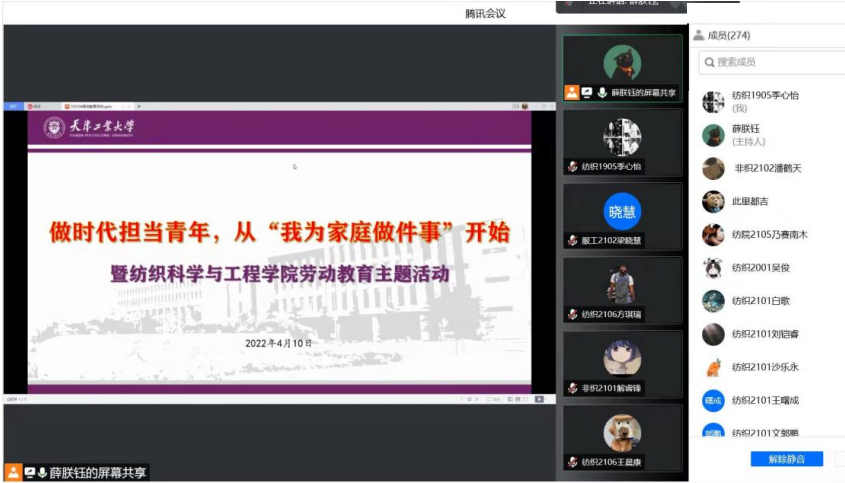The image size is (845, 483).
Task: Click the green microphone icon in 薛朕钰's video tile
Action: coord(602,93)
